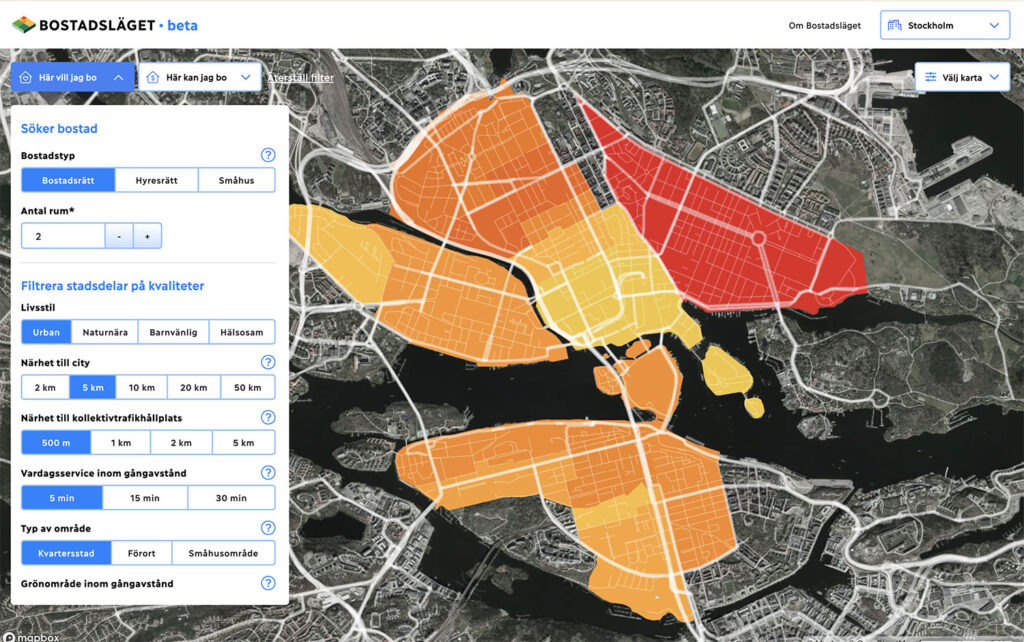Select Kvartersstad area type
This screenshot has width=1024, height=642.
pos(66,553)
